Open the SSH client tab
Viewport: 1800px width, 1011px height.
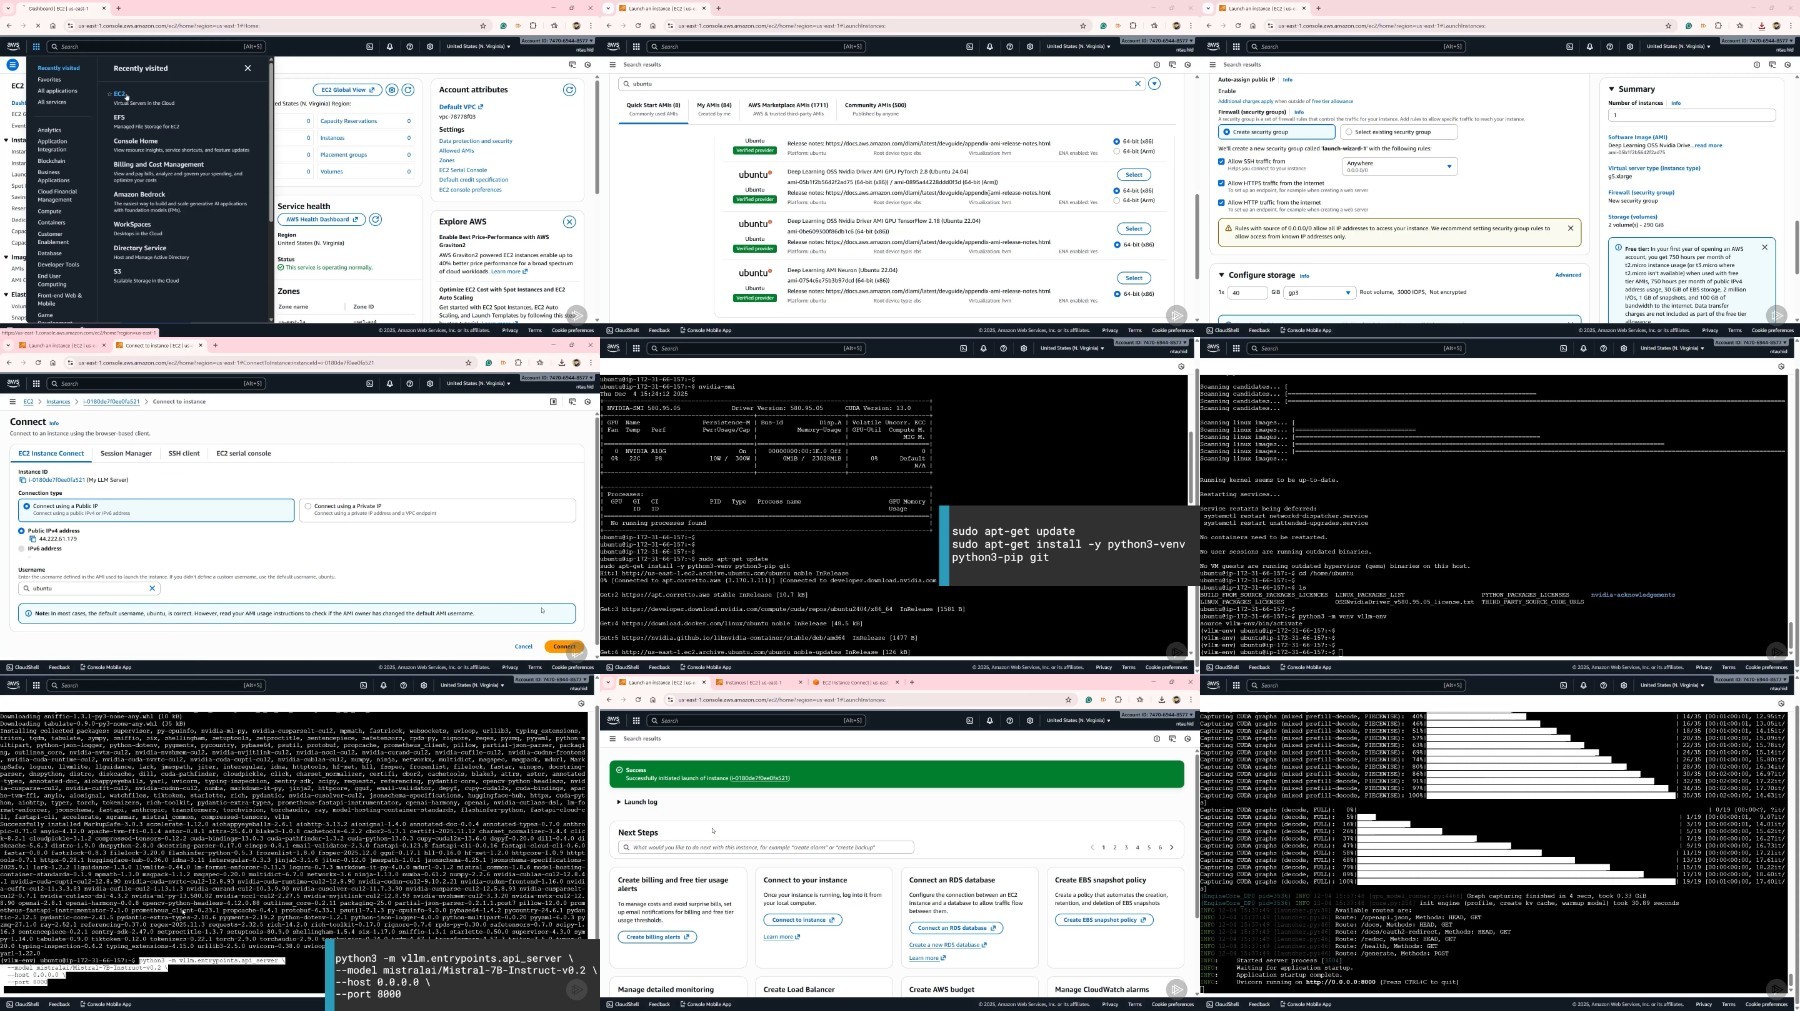[x=184, y=453]
